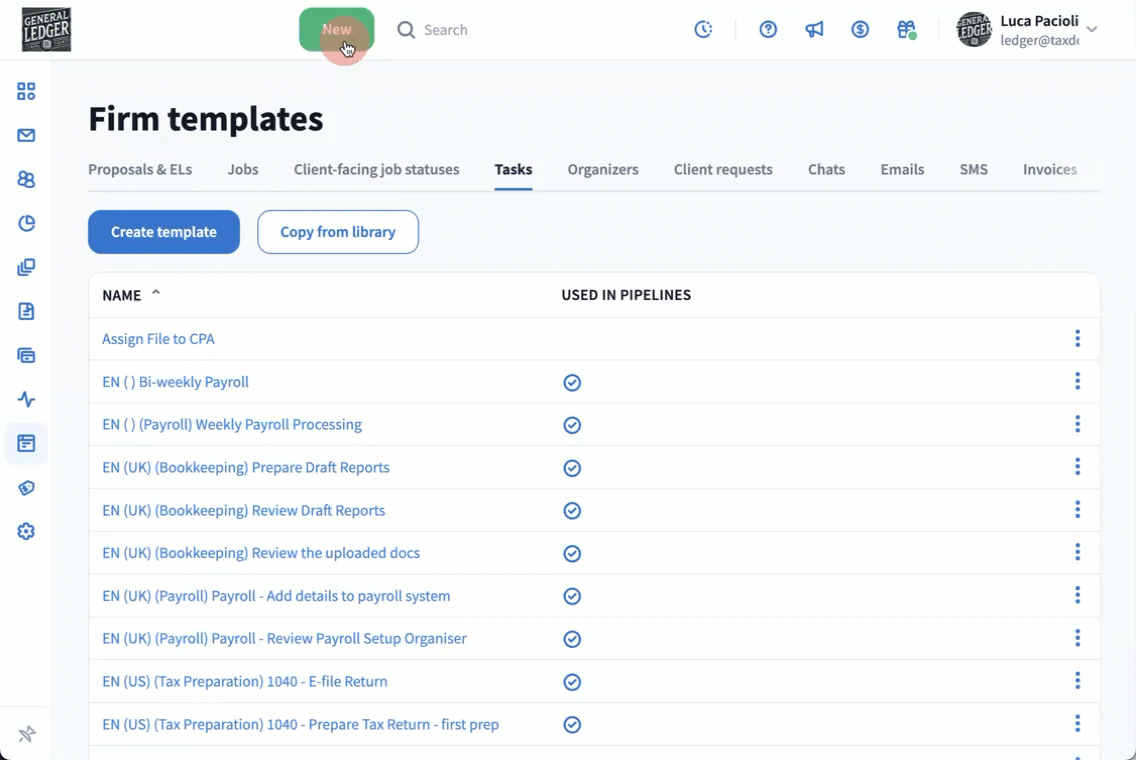
Task: Open the timer icon in top bar
Action: coord(704,30)
